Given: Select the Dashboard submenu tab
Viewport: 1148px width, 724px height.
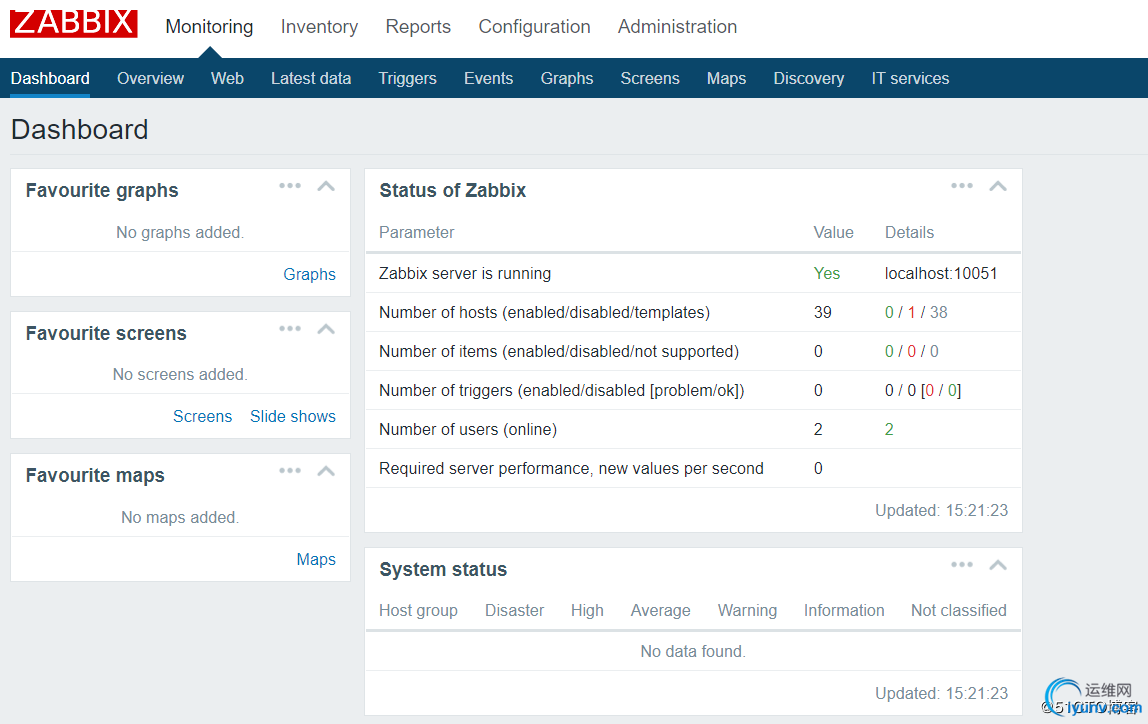Looking at the screenshot, I should point(50,78).
